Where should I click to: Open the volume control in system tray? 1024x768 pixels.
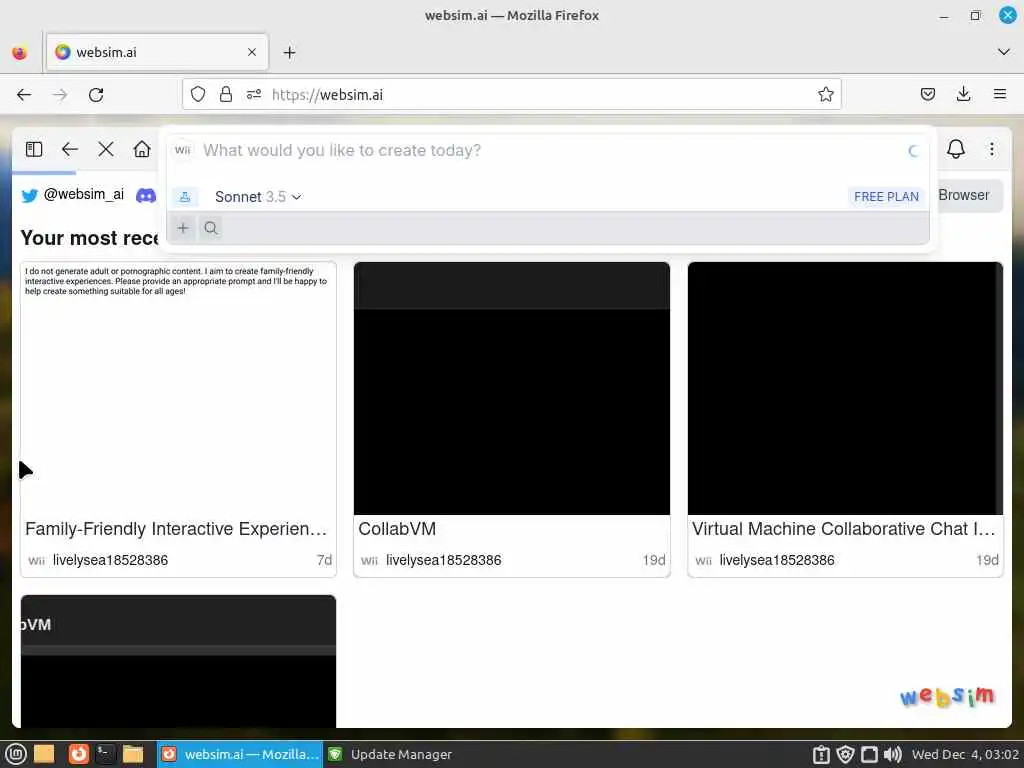point(892,754)
